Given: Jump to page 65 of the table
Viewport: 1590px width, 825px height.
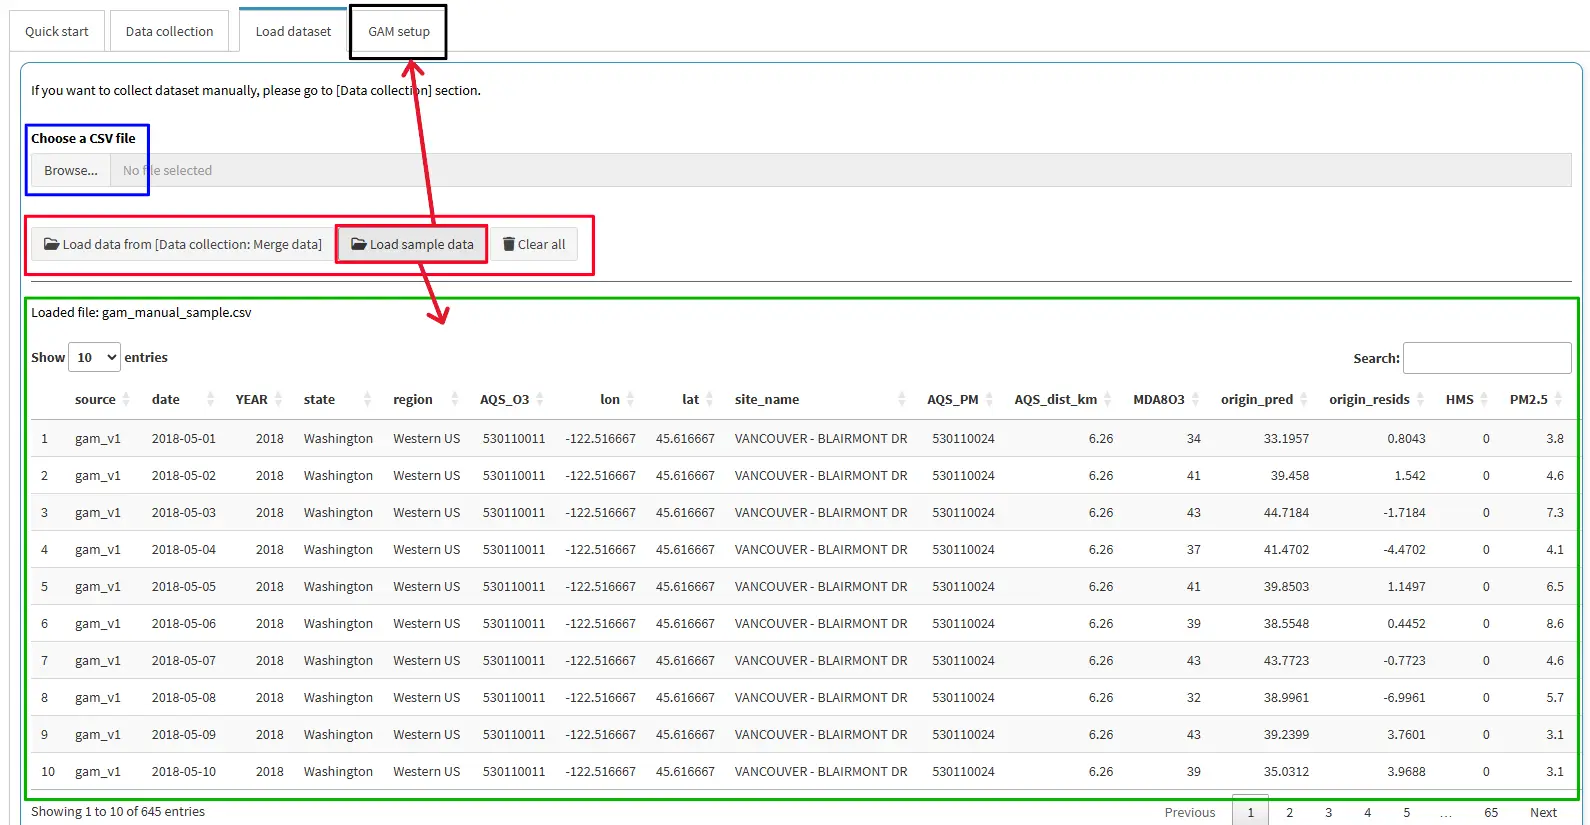Looking at the screenshot, I should point(1490,812).
